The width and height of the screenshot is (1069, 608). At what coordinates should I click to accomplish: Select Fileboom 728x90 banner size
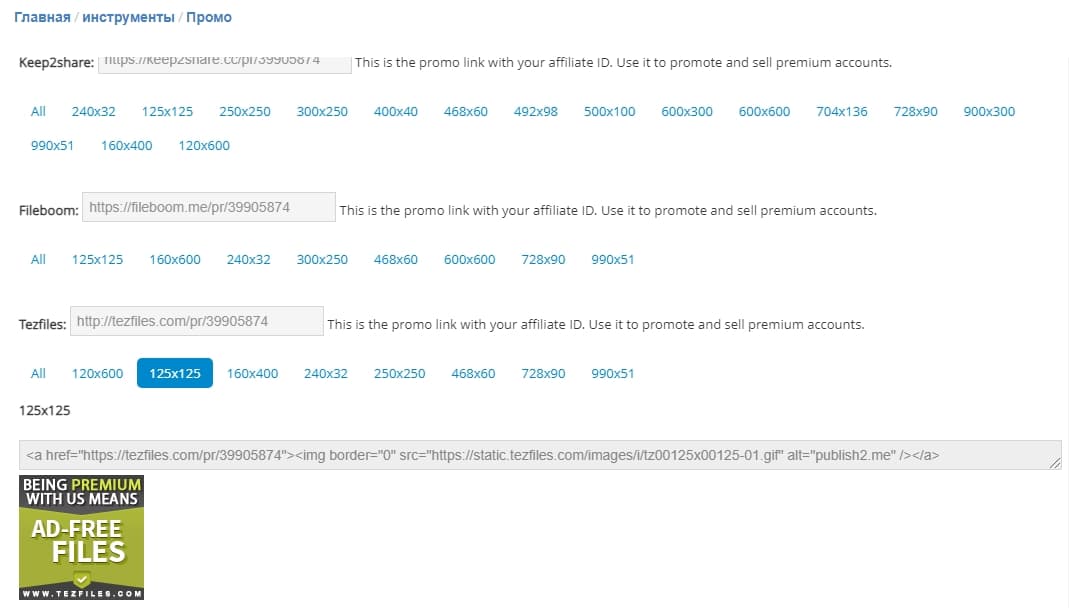coord(543,259)
